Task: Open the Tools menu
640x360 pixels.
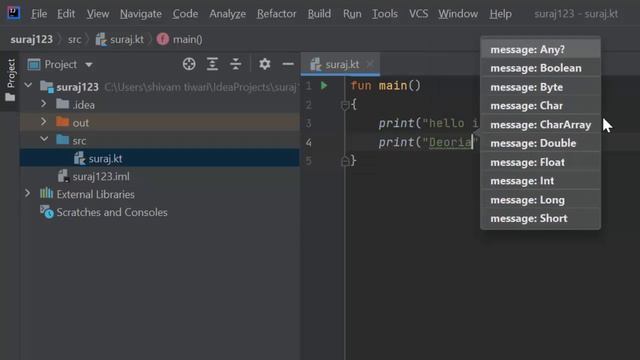Action: (384, 14)
